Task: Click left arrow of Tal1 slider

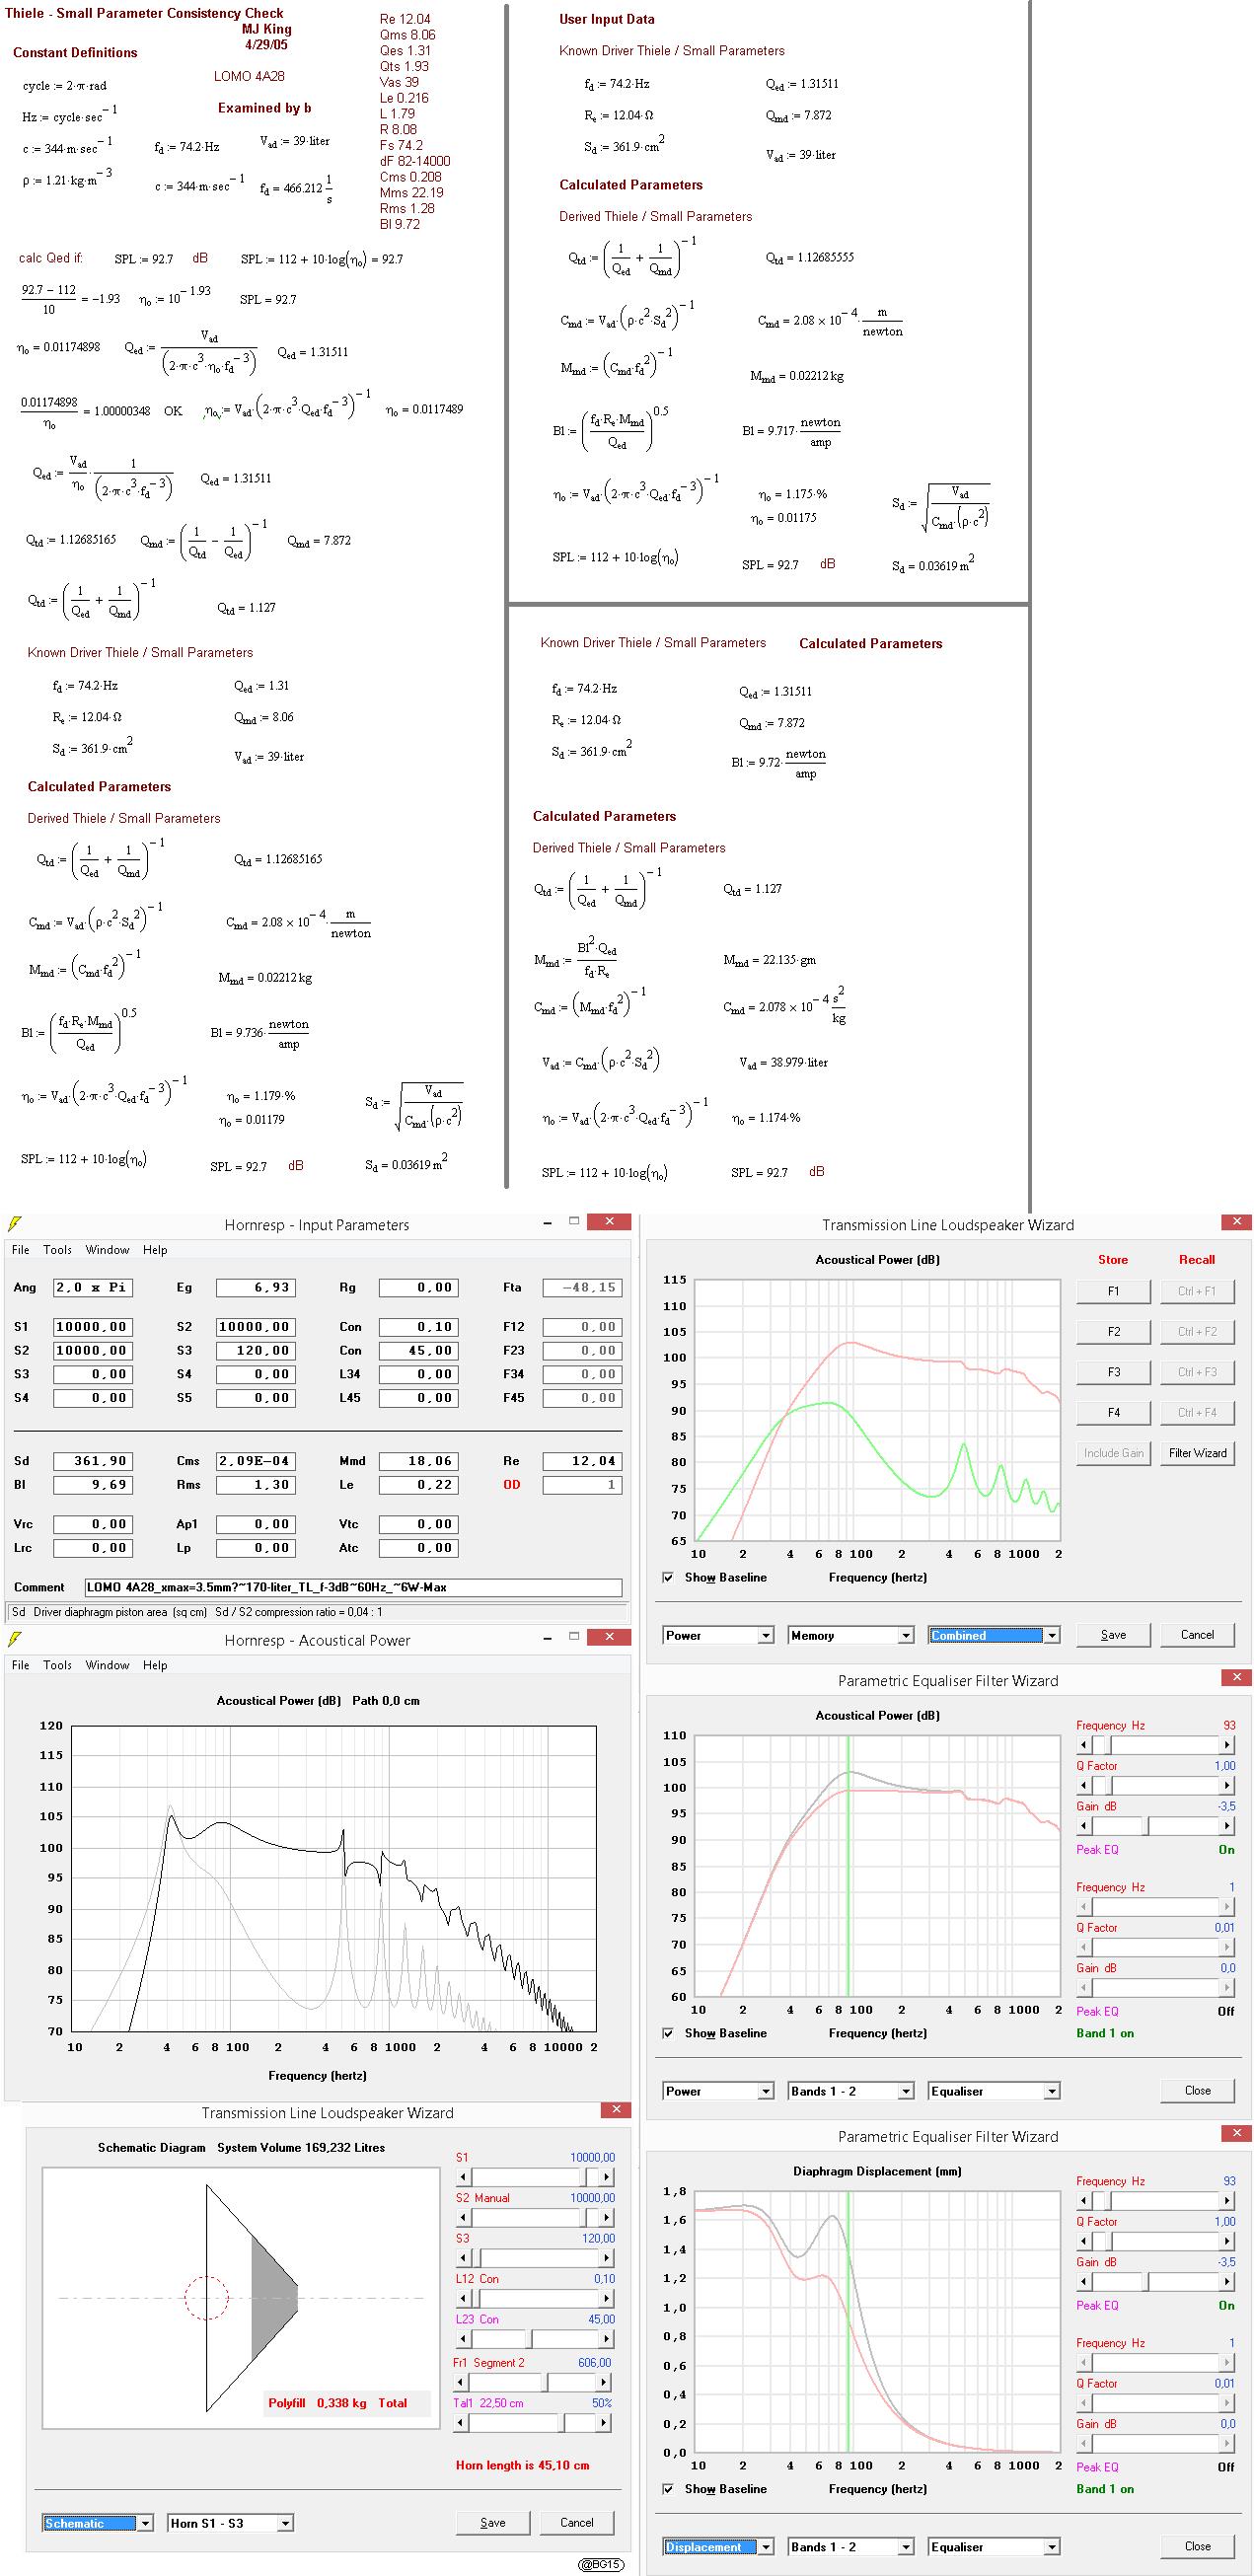Action: point(461,2423)
